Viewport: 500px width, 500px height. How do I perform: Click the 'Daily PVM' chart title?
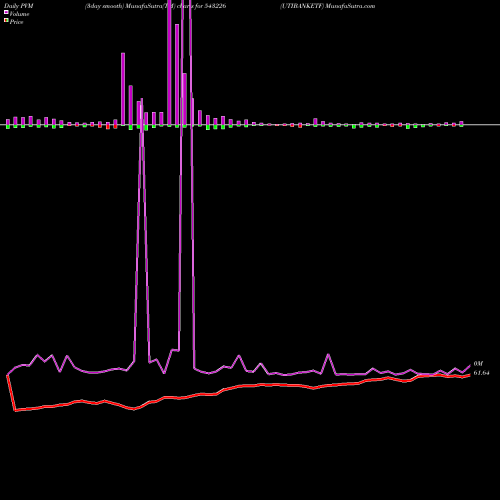19,6
